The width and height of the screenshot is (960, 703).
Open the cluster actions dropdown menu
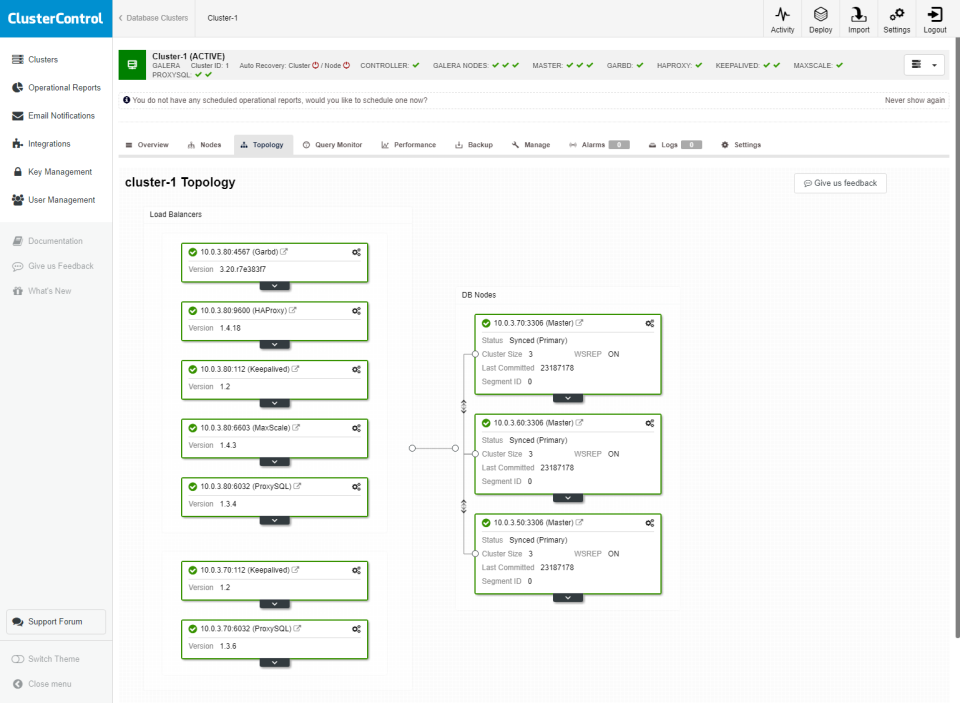coord(924,64)
